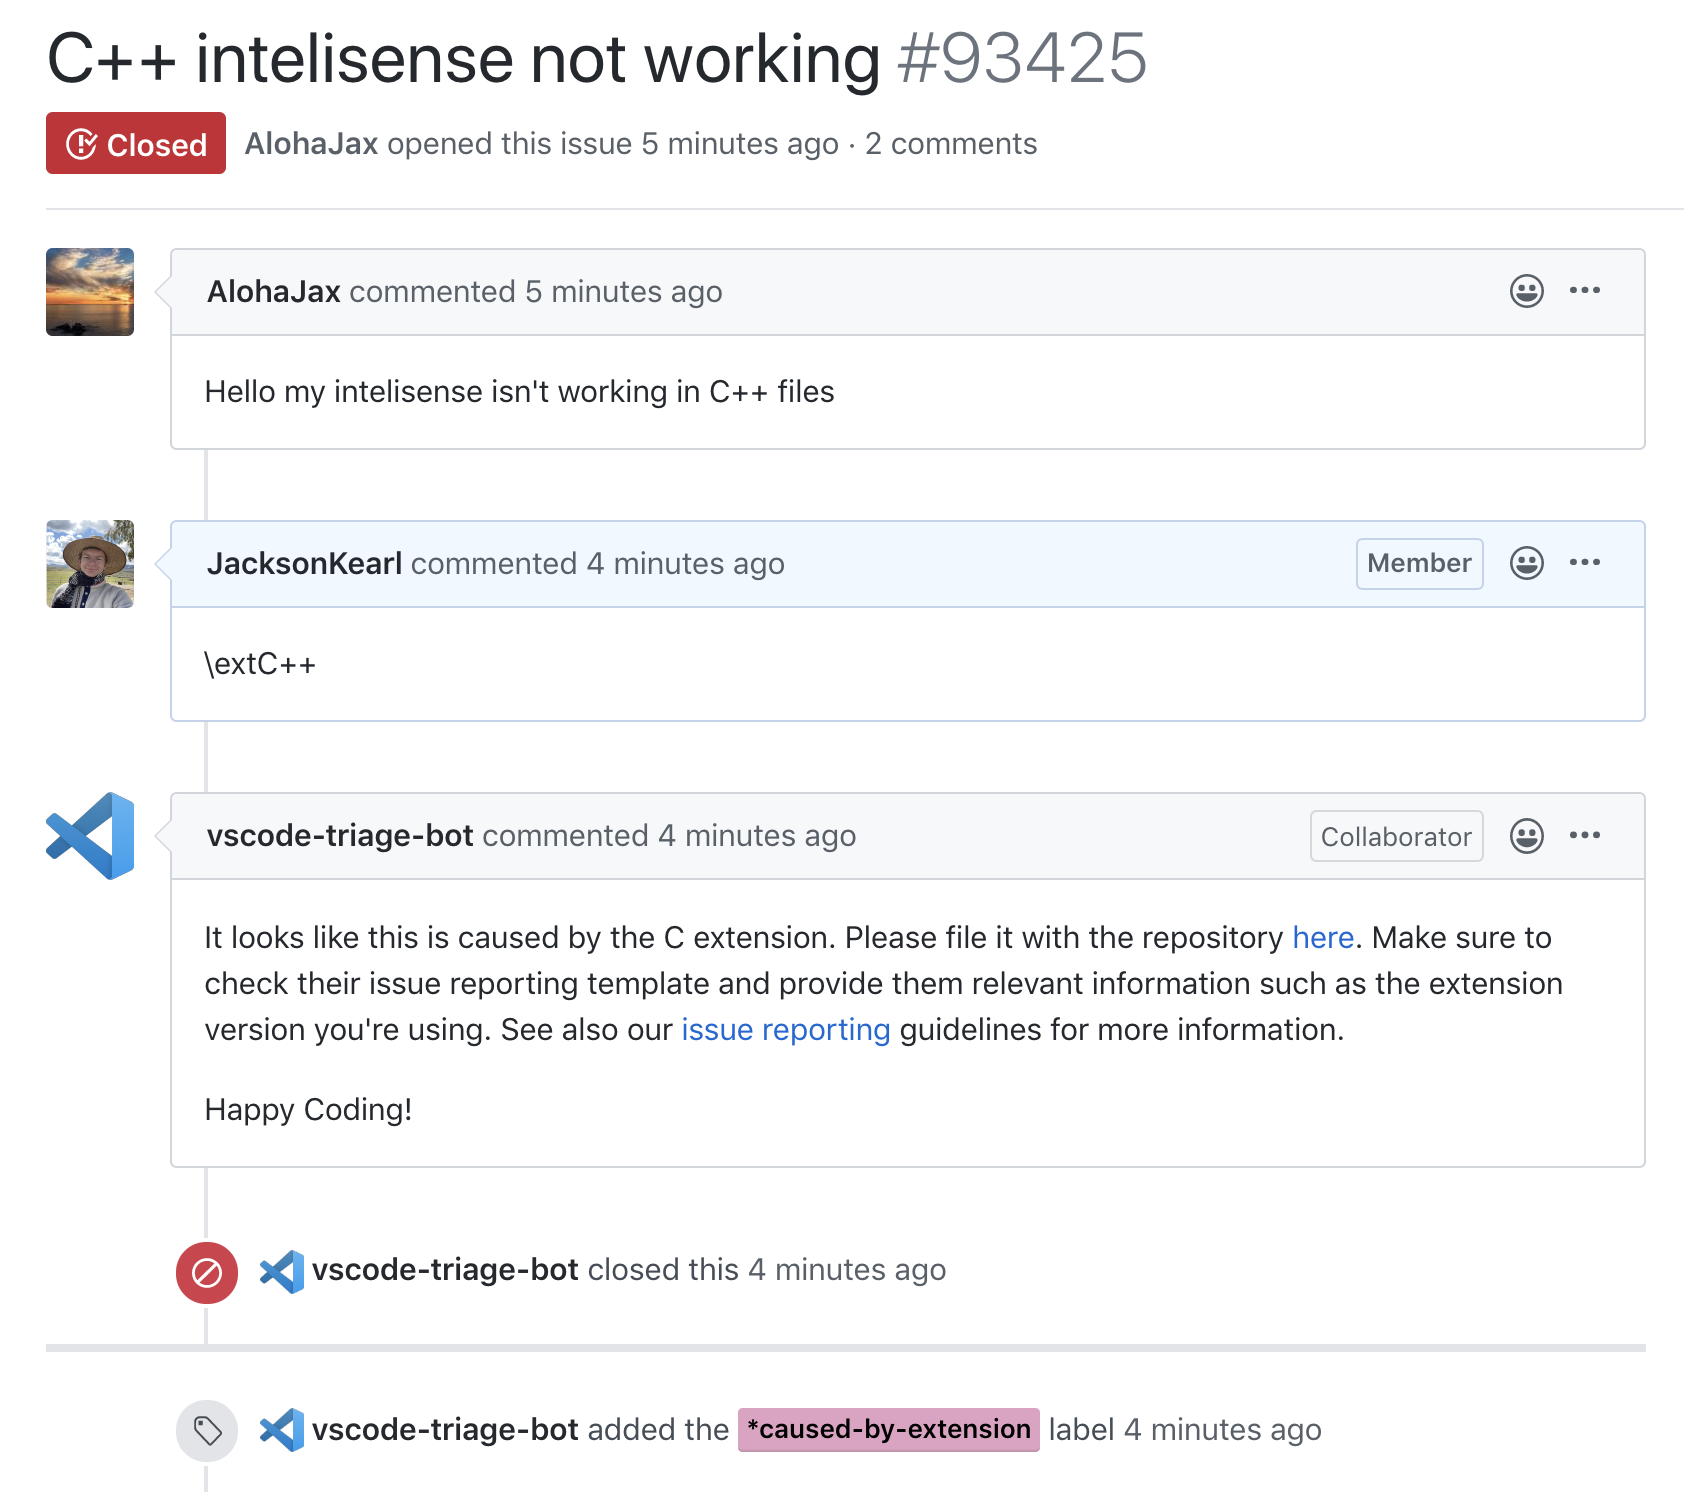Open the AlohaJax author link in the issue header
Image resolution: width=1684 pixels, height=1492 pixels.
click(311, 143)
